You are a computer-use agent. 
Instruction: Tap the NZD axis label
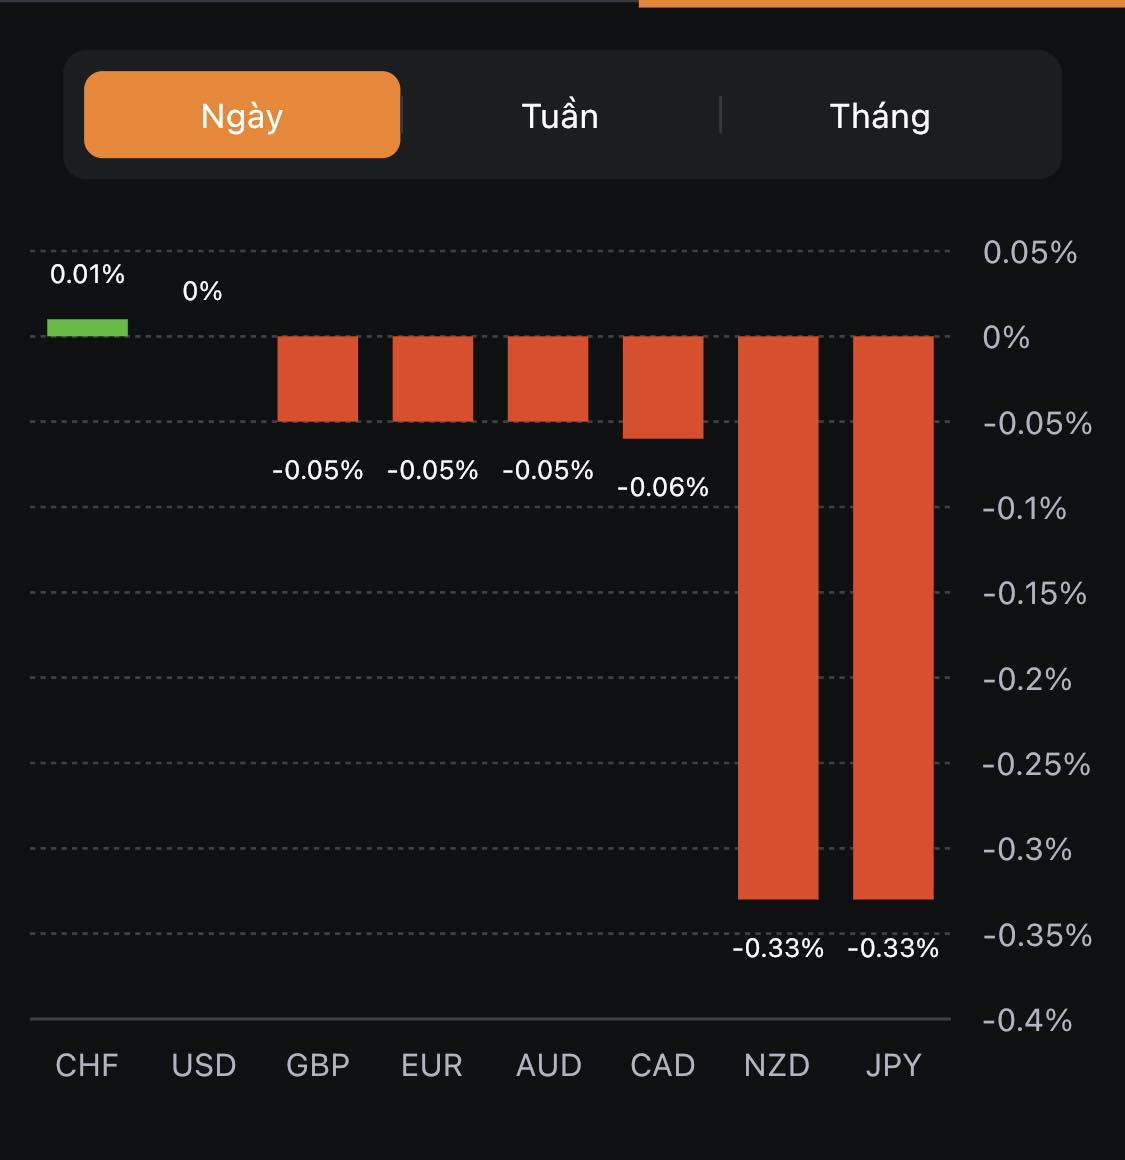777,1065
